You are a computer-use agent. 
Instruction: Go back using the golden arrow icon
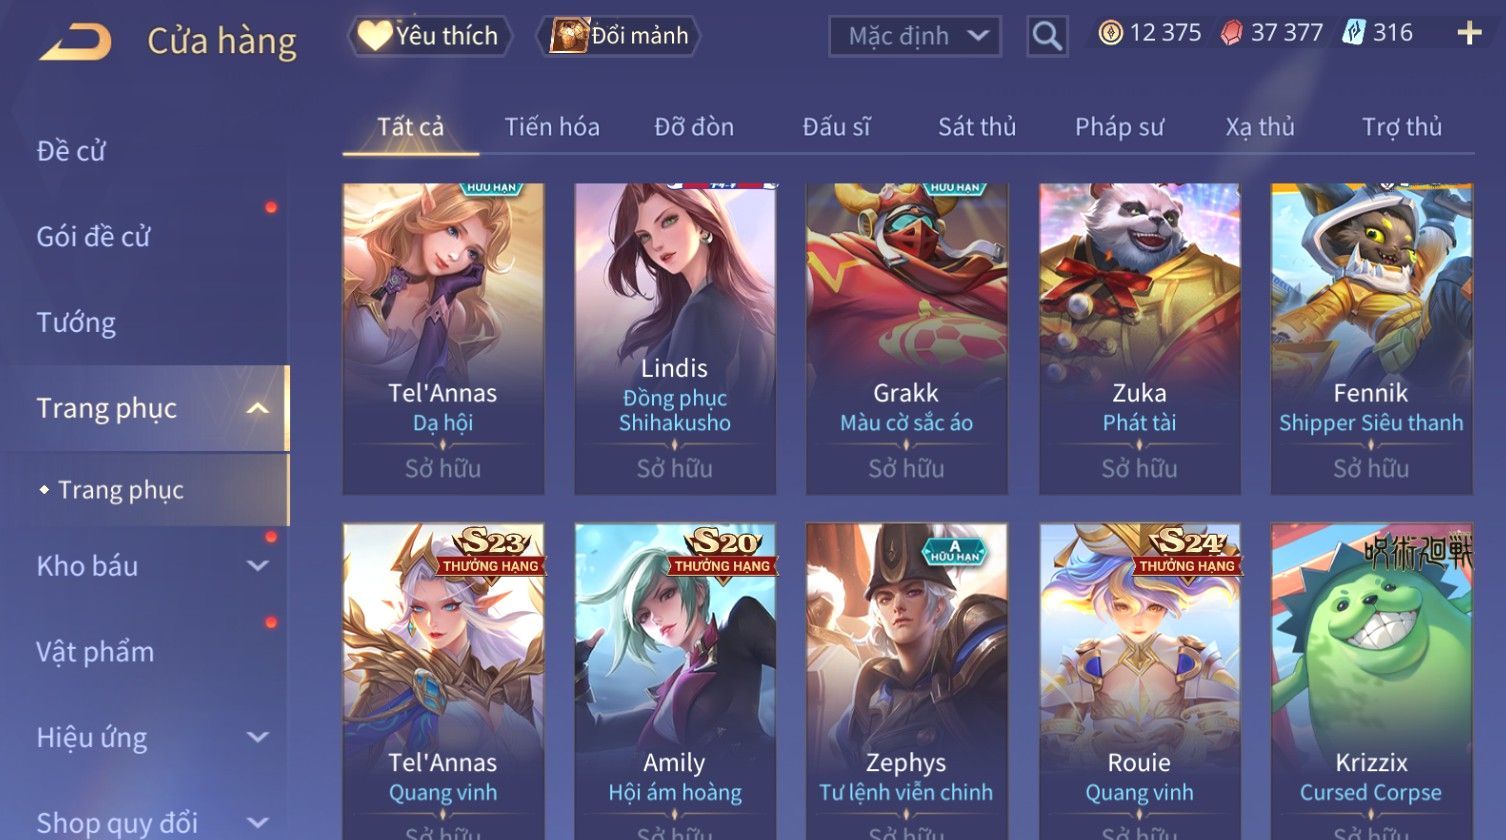click(75, 41)
